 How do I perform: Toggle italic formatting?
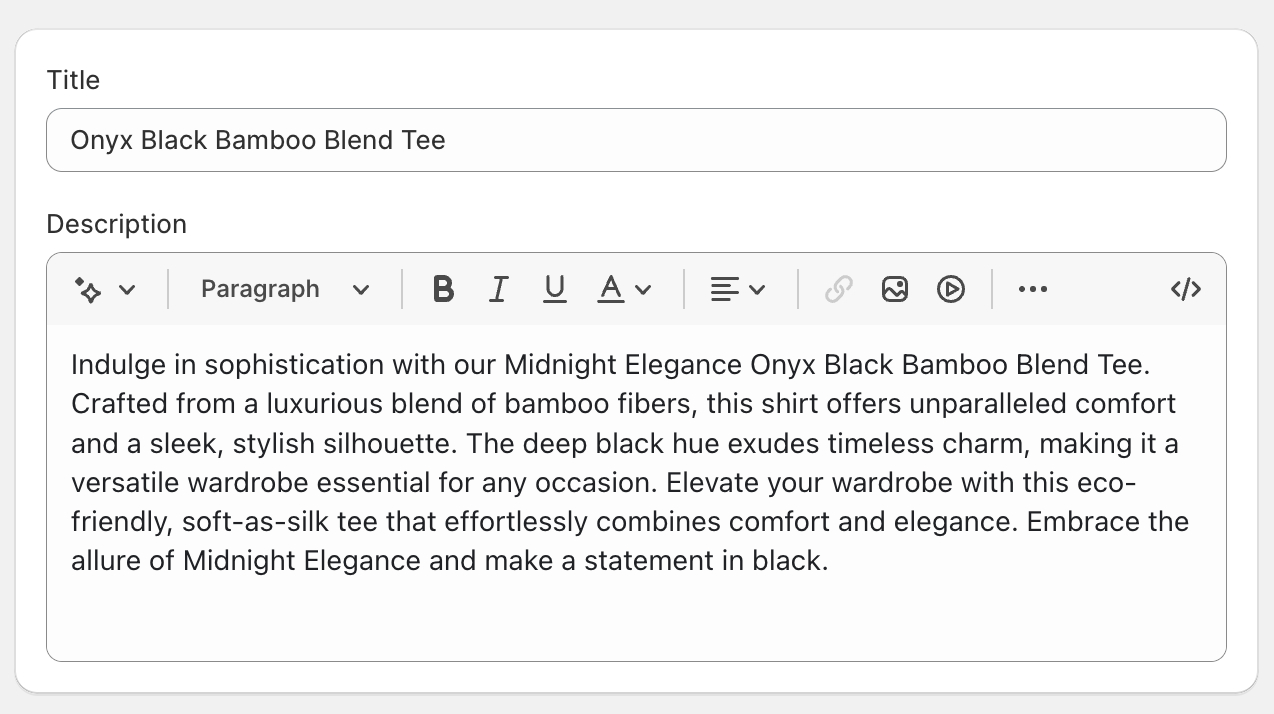tap(498, 289)
